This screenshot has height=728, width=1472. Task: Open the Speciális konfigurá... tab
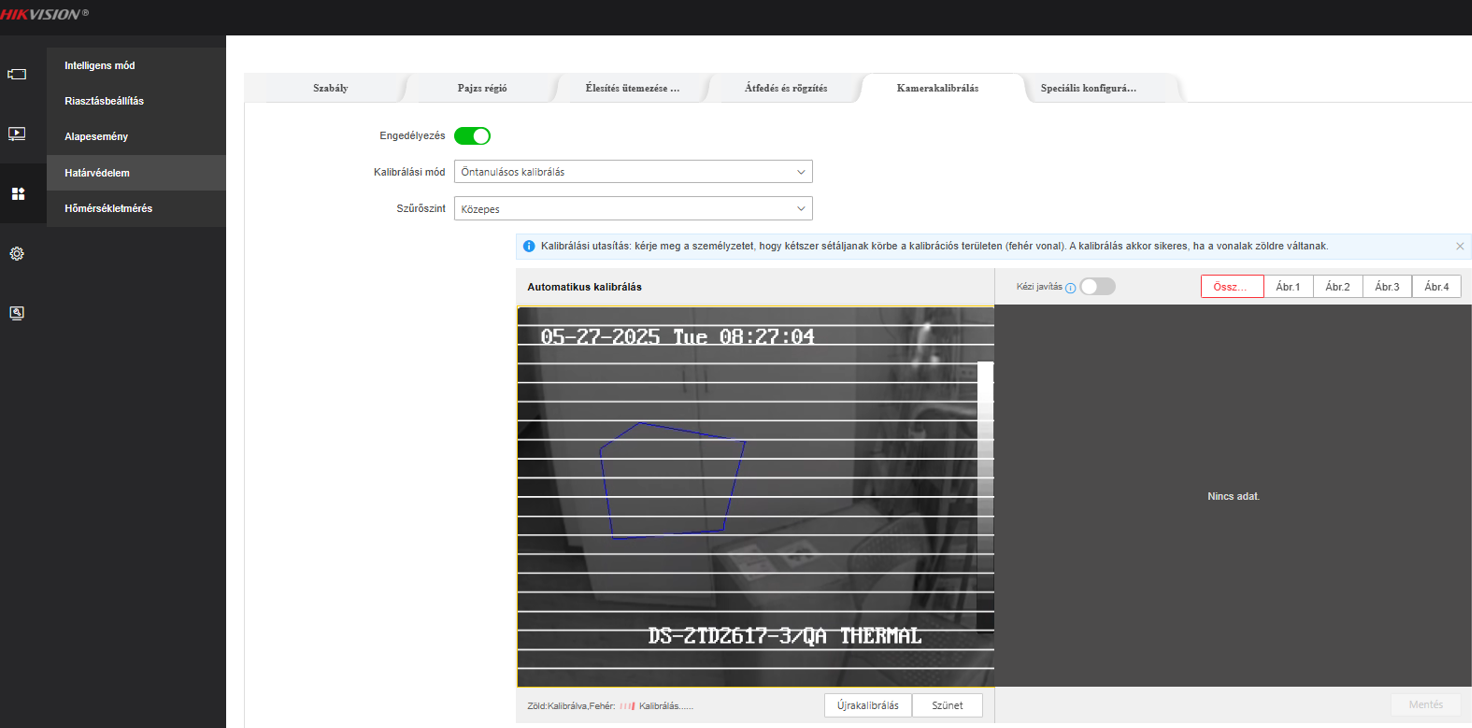pyautogui.click(x=1088, y=88)
